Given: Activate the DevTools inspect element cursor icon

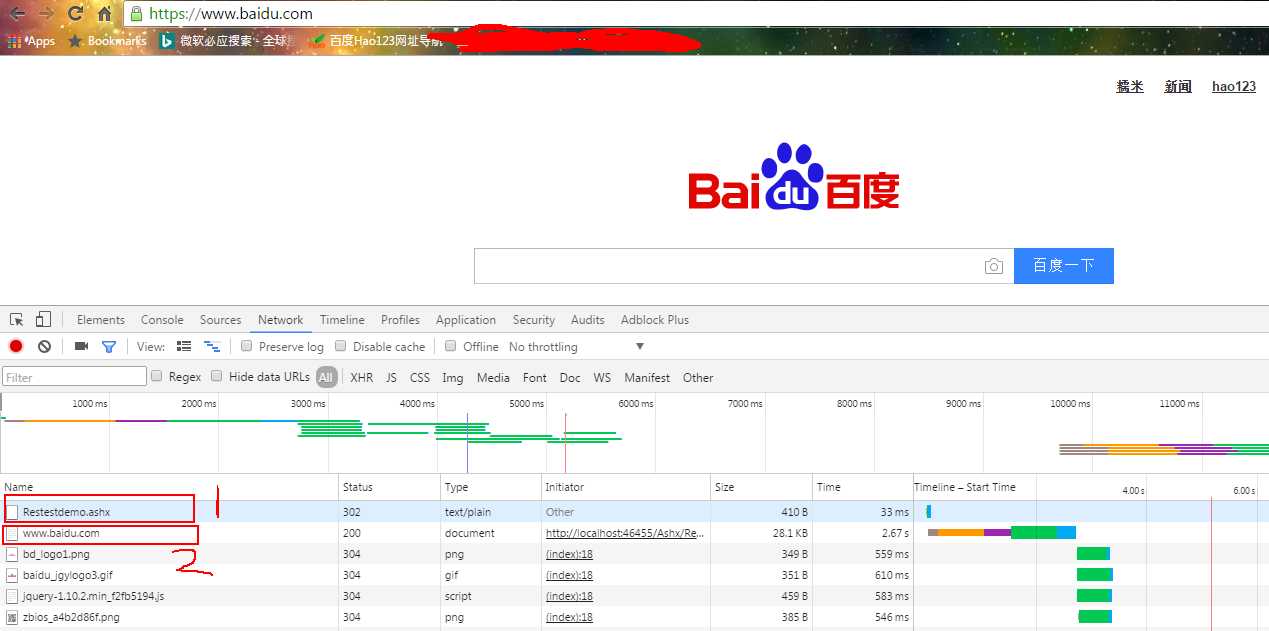Looking at the screenshot, I should pos(17,320).
